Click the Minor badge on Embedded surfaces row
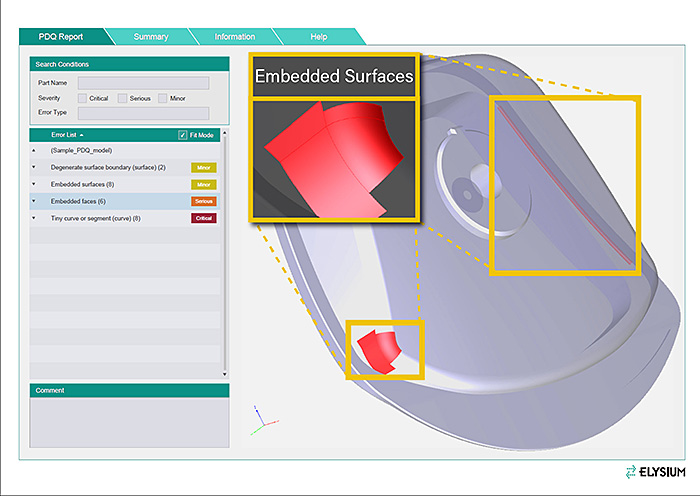 pyautogui.click(x=203, y=184)
